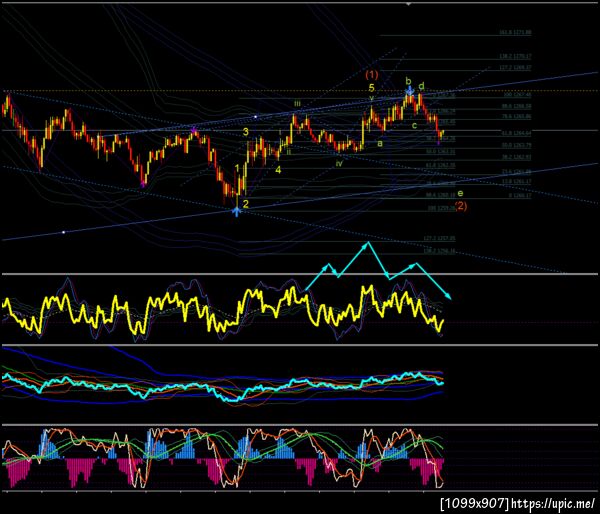Select the thick cyan indicator line
600x514 pixels.
(x=222, y=386)
